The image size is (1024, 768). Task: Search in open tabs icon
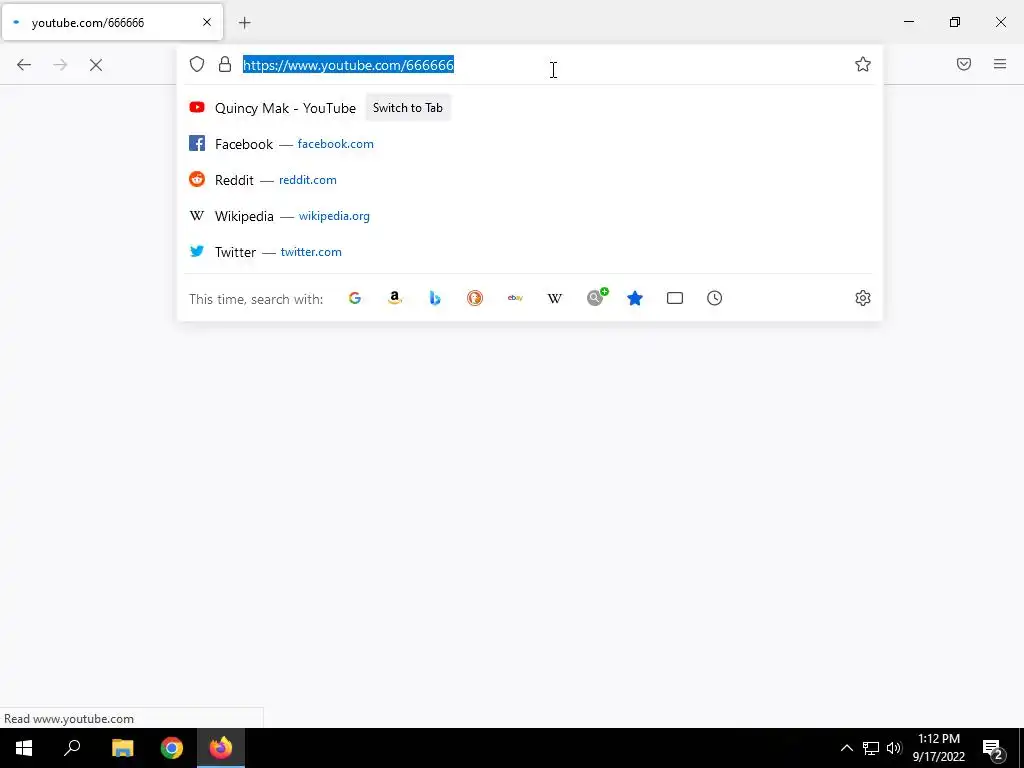point(675,298)
